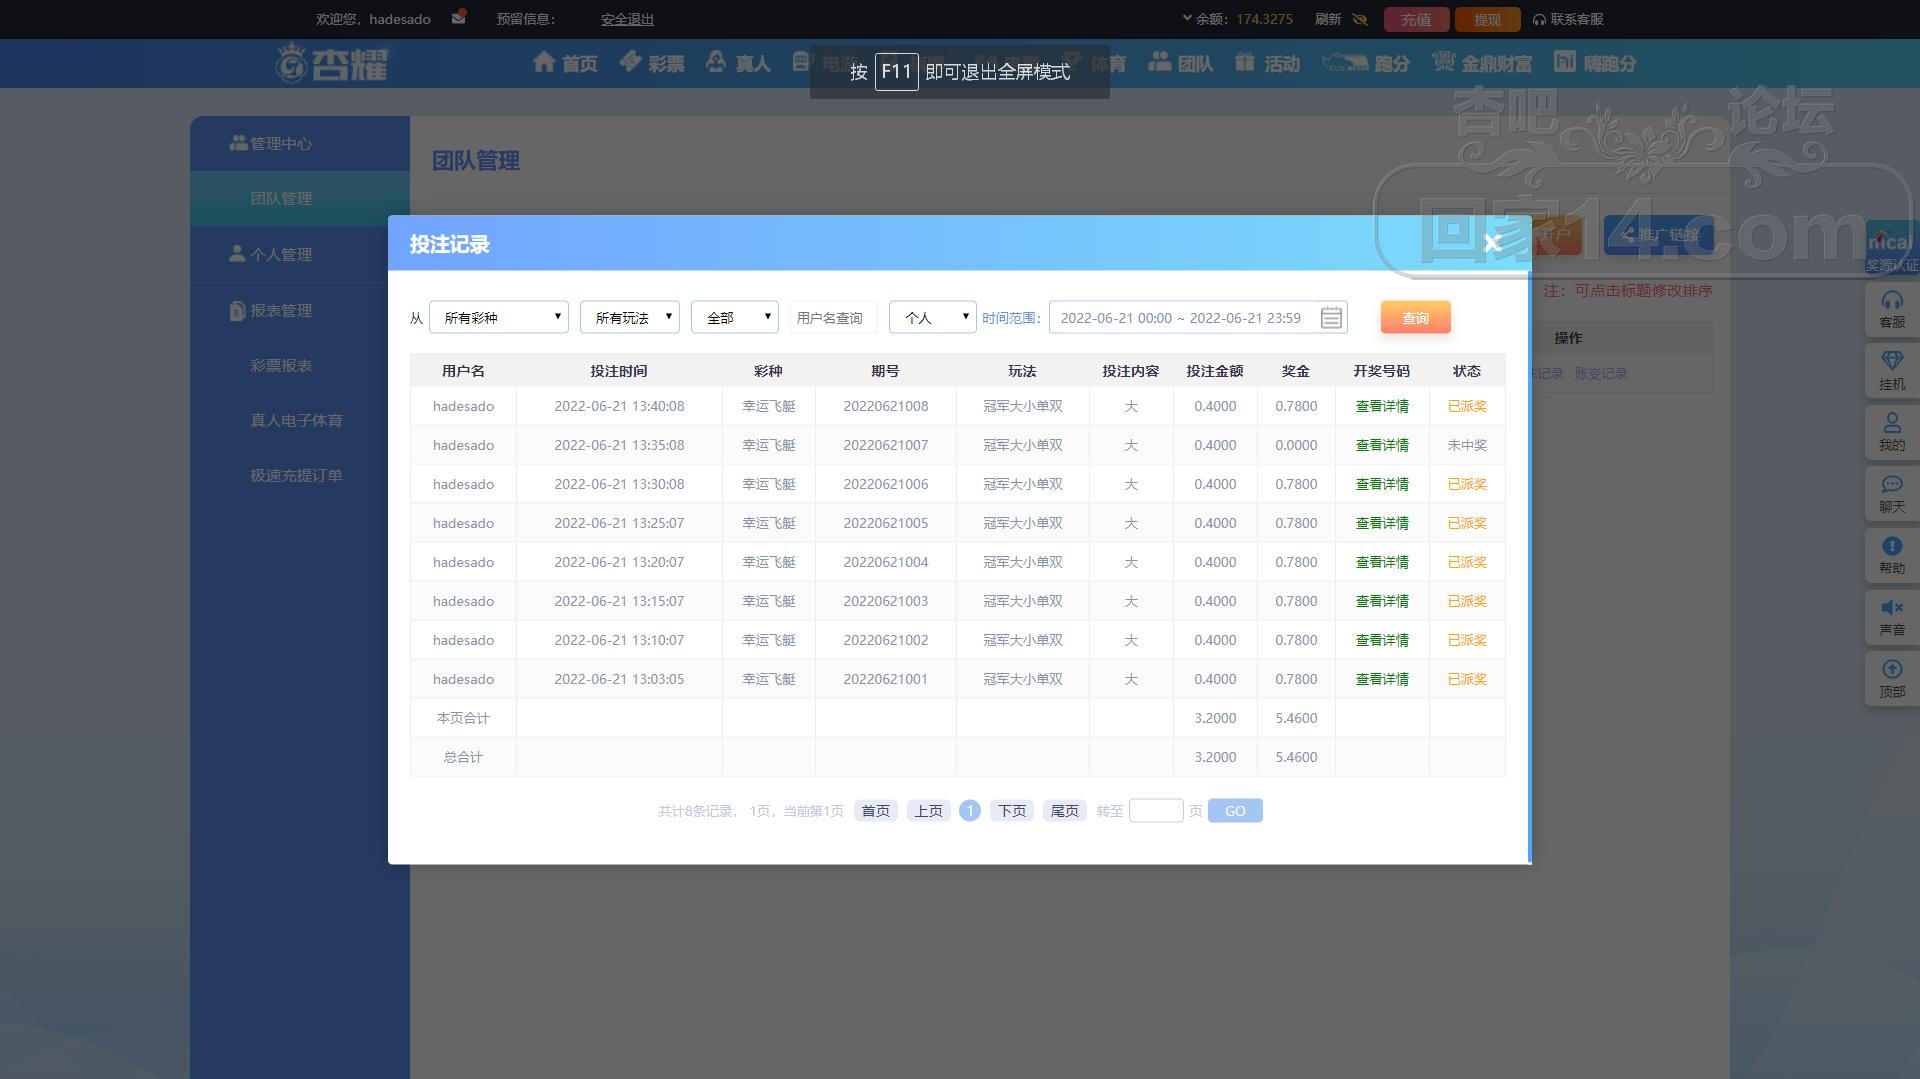Click the calendar icon in date range field
Viewport: 1920px width, 1079px height.
tap(1330, 318)
